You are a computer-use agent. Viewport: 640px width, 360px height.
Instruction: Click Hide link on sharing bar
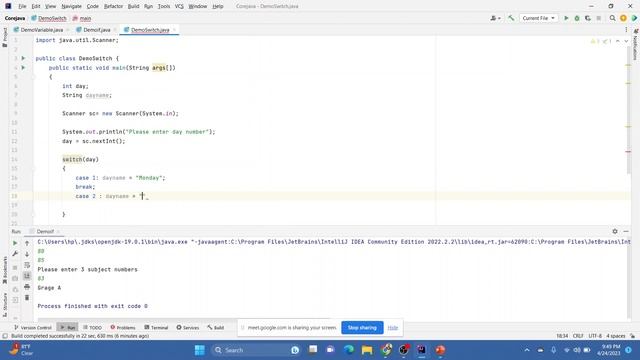click(x=393, y=327)
